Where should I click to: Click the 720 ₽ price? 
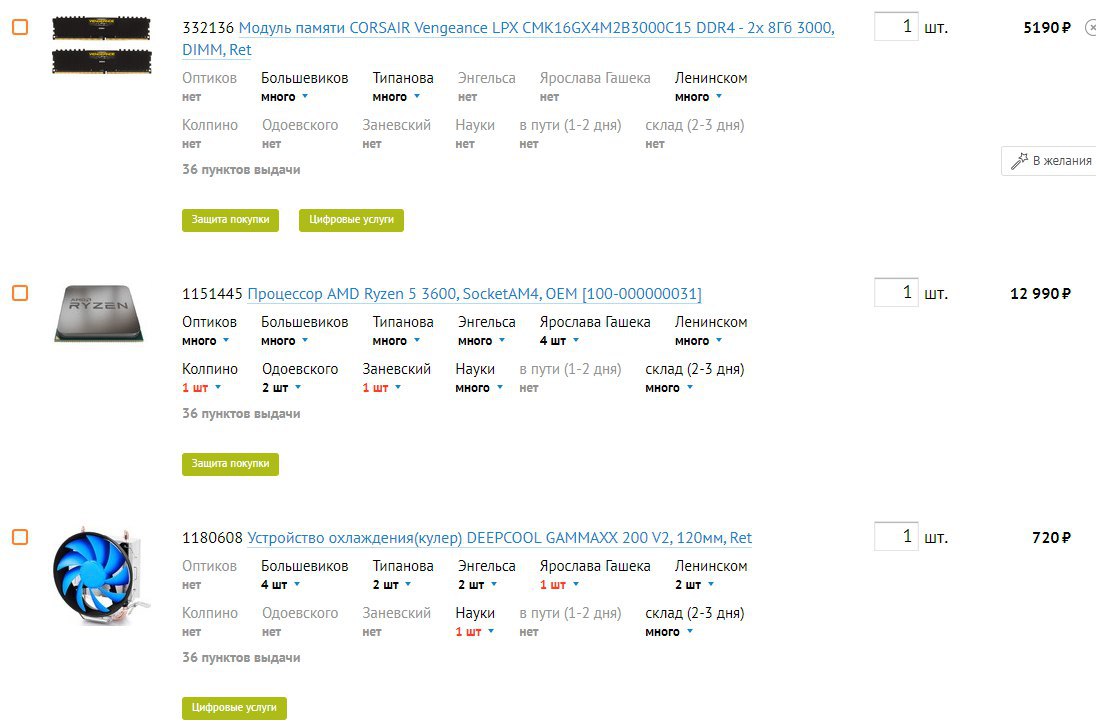click(1051, 537)
